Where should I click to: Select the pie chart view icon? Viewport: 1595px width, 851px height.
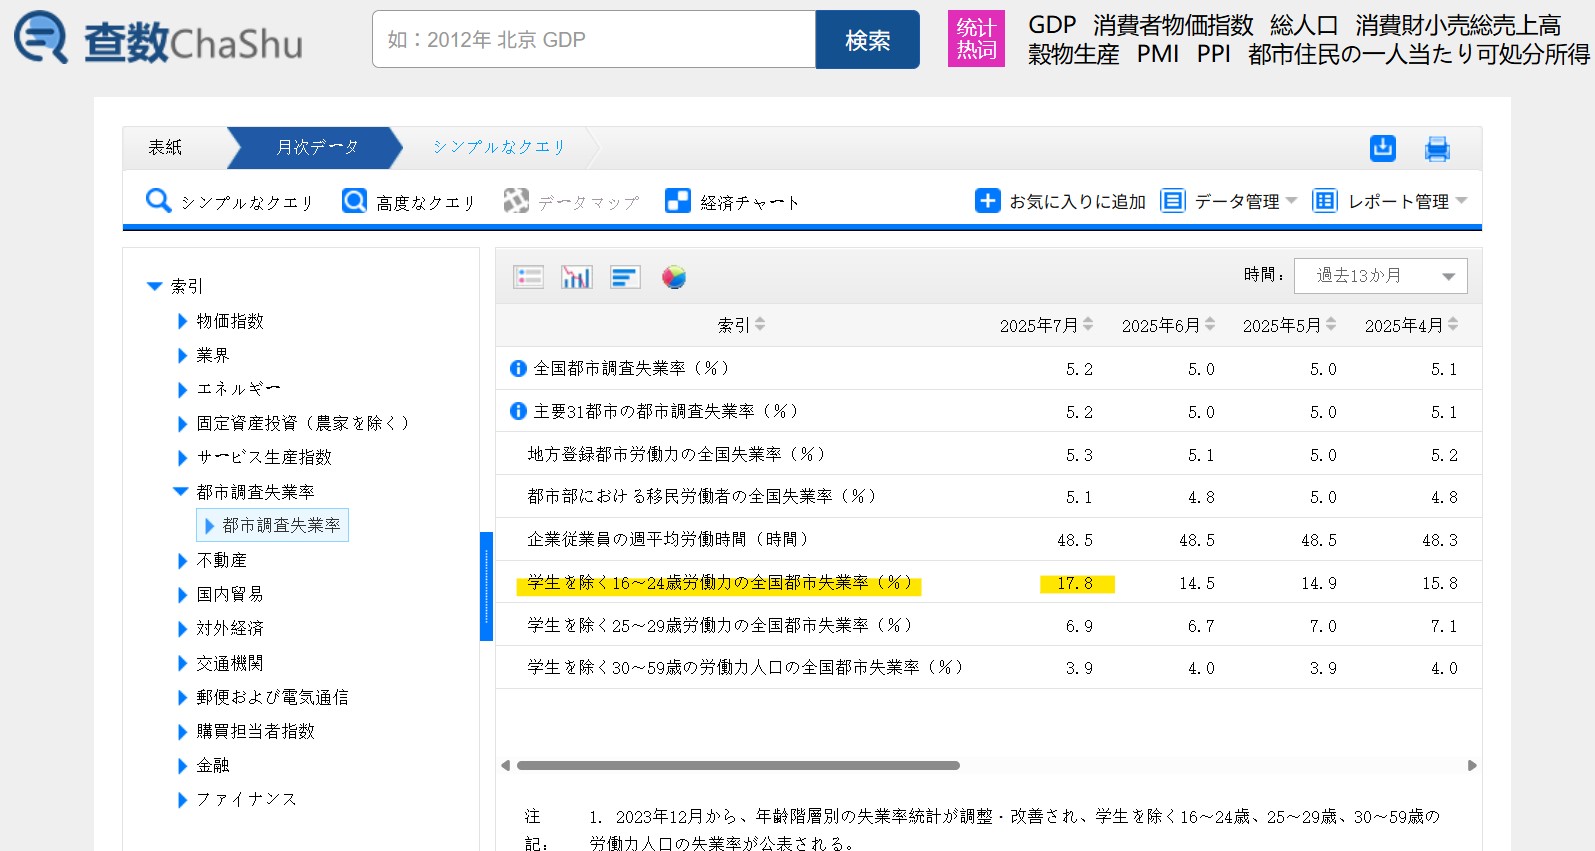[x=674, y=277]
